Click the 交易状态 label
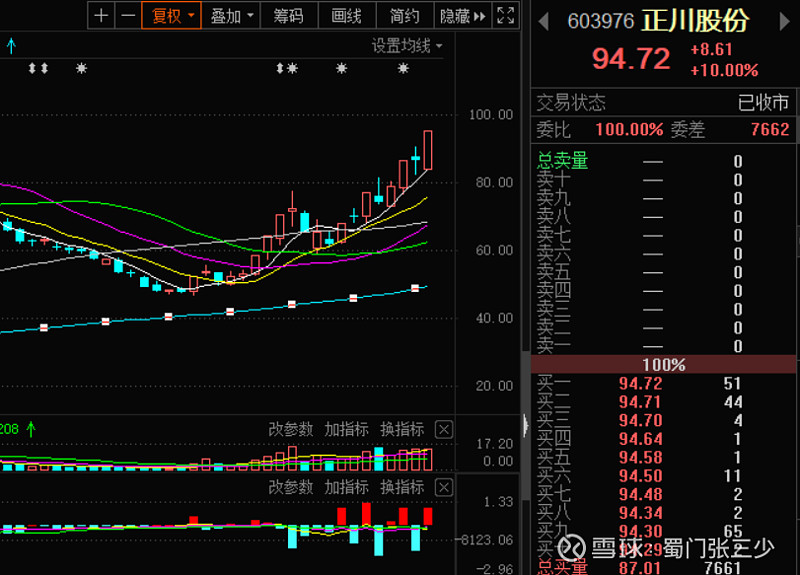This screenshot has height=575, width=800. pyautogui.click(x=571, y=103)
